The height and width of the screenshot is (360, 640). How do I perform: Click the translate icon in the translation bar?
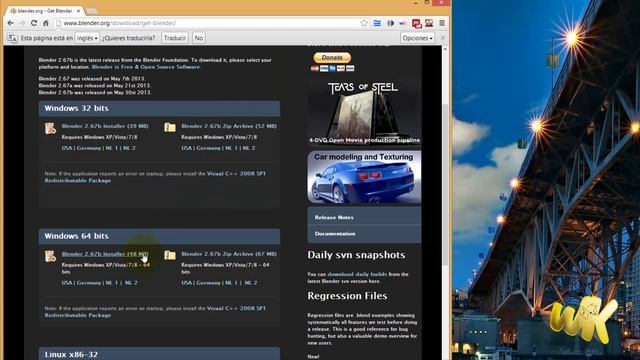(x=12, y=38)
